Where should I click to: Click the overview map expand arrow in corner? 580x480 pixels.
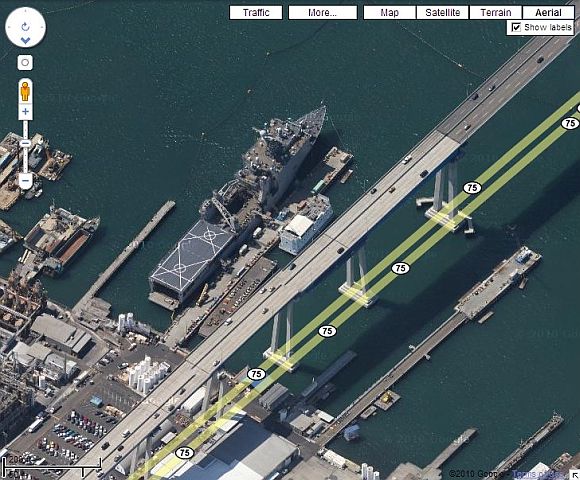pos(576,475)
